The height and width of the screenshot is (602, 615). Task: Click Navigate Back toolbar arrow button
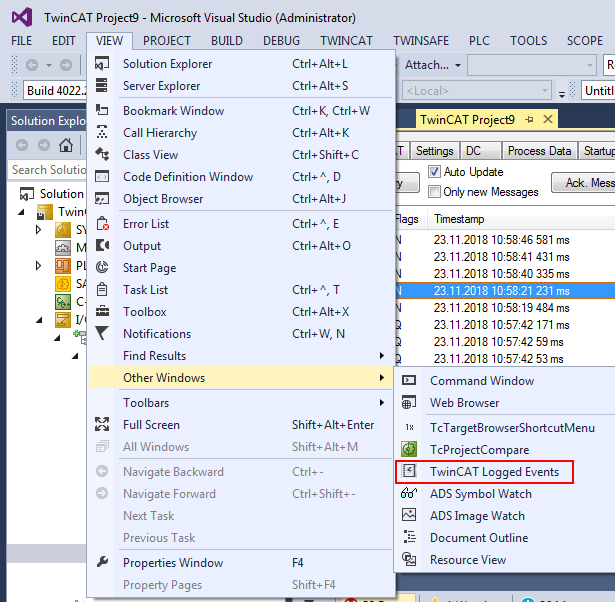(32, 65)
